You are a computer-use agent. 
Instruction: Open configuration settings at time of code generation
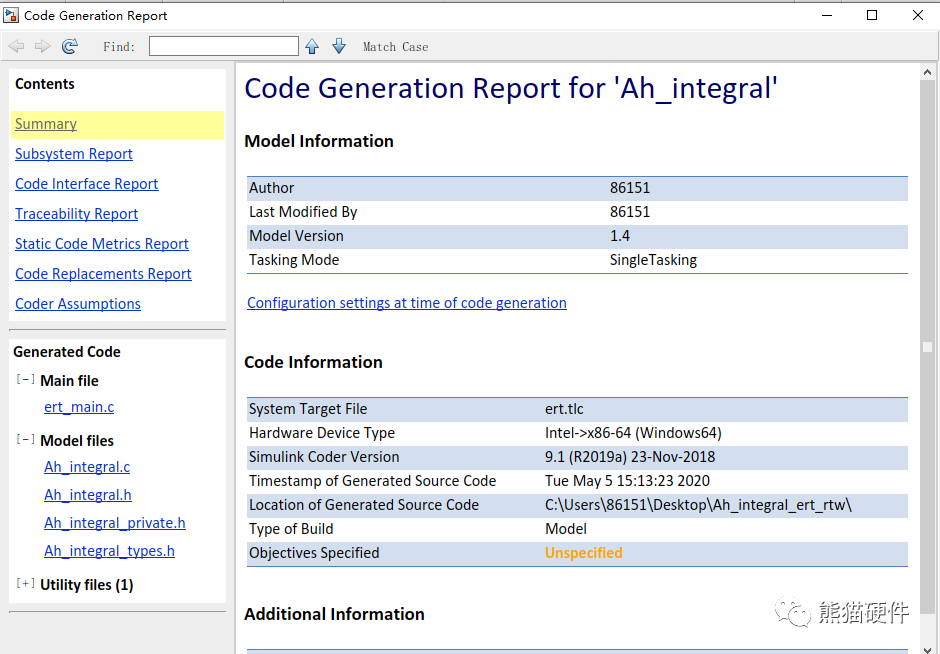(407, 303)
